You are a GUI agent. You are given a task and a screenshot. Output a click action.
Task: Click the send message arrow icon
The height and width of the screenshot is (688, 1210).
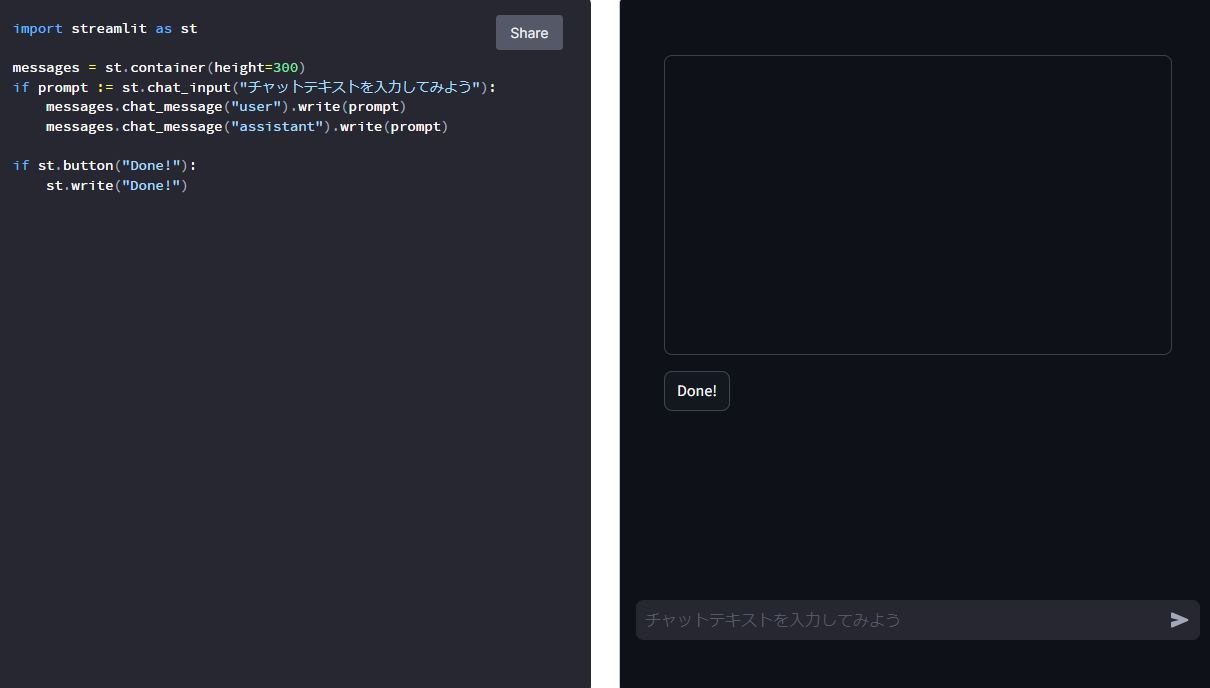[x=1179, y=620]
